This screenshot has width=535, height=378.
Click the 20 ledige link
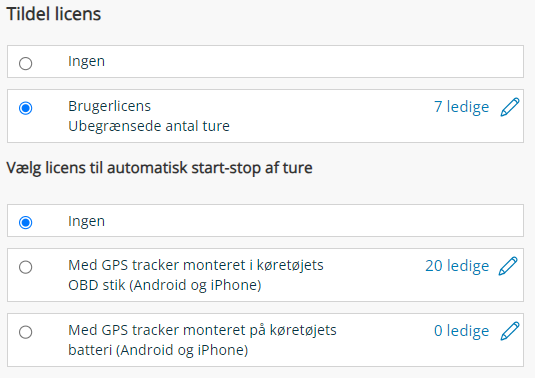[457, 266]
